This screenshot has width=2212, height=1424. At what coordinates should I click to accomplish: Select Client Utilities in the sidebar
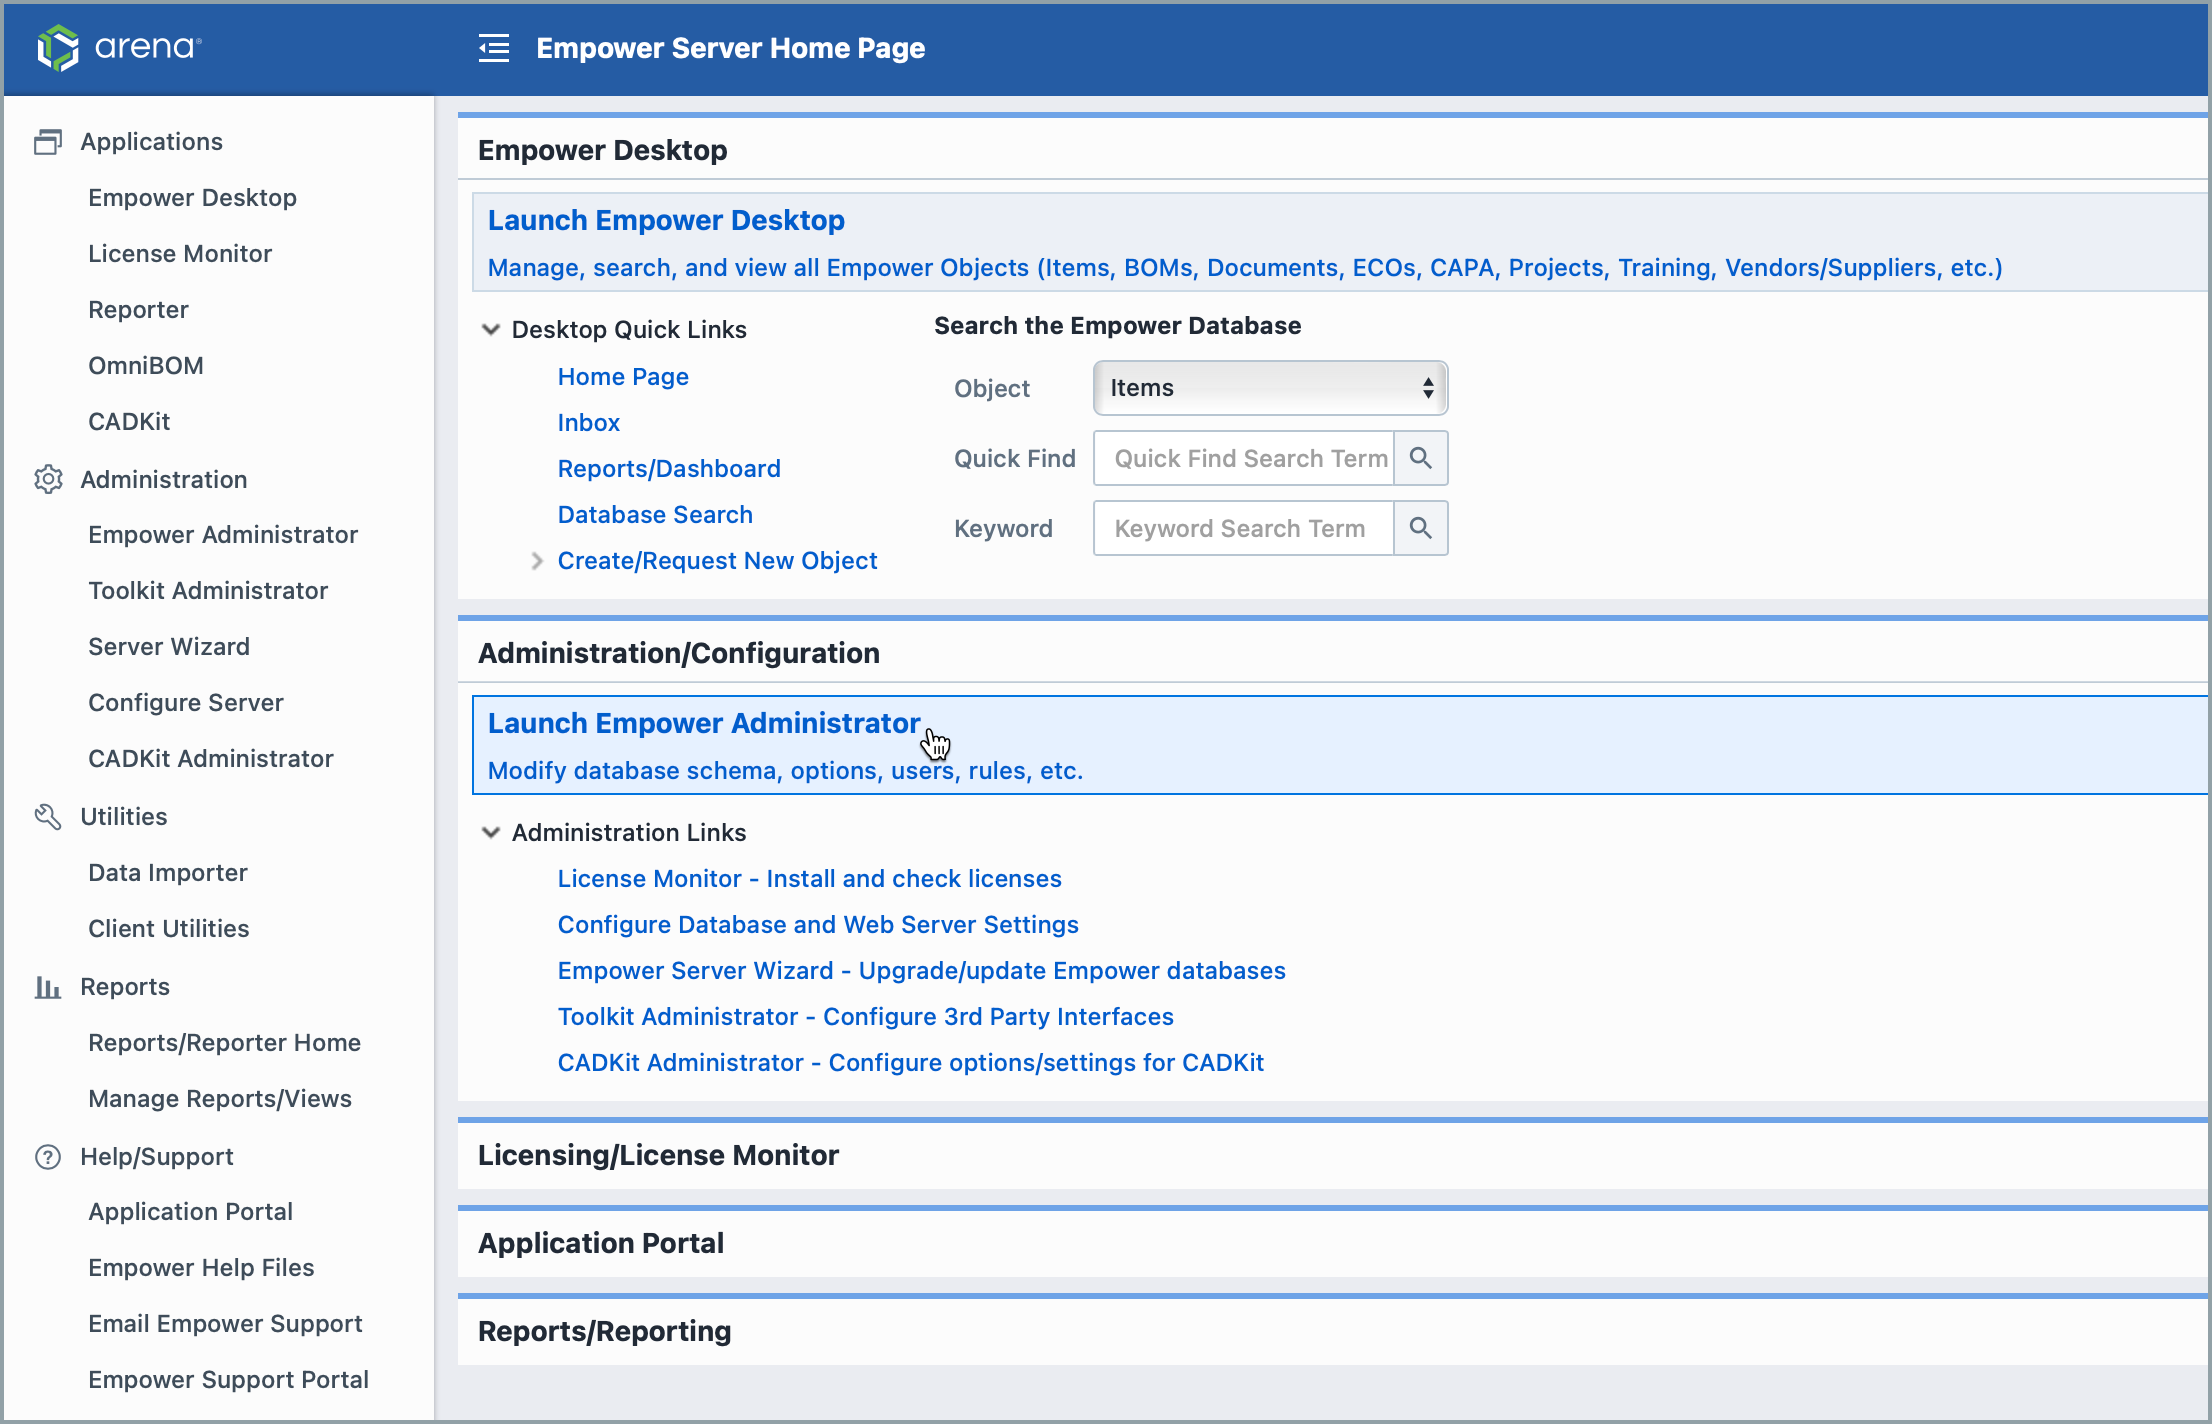click(x=169, y=929)
